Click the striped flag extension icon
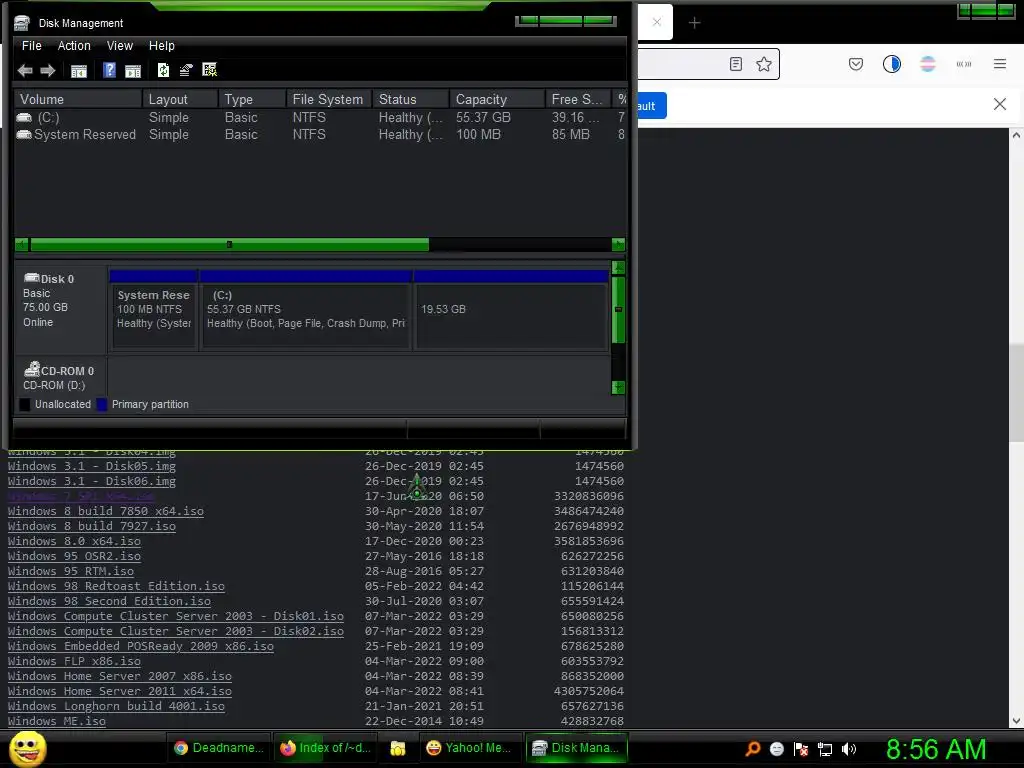 928,64
